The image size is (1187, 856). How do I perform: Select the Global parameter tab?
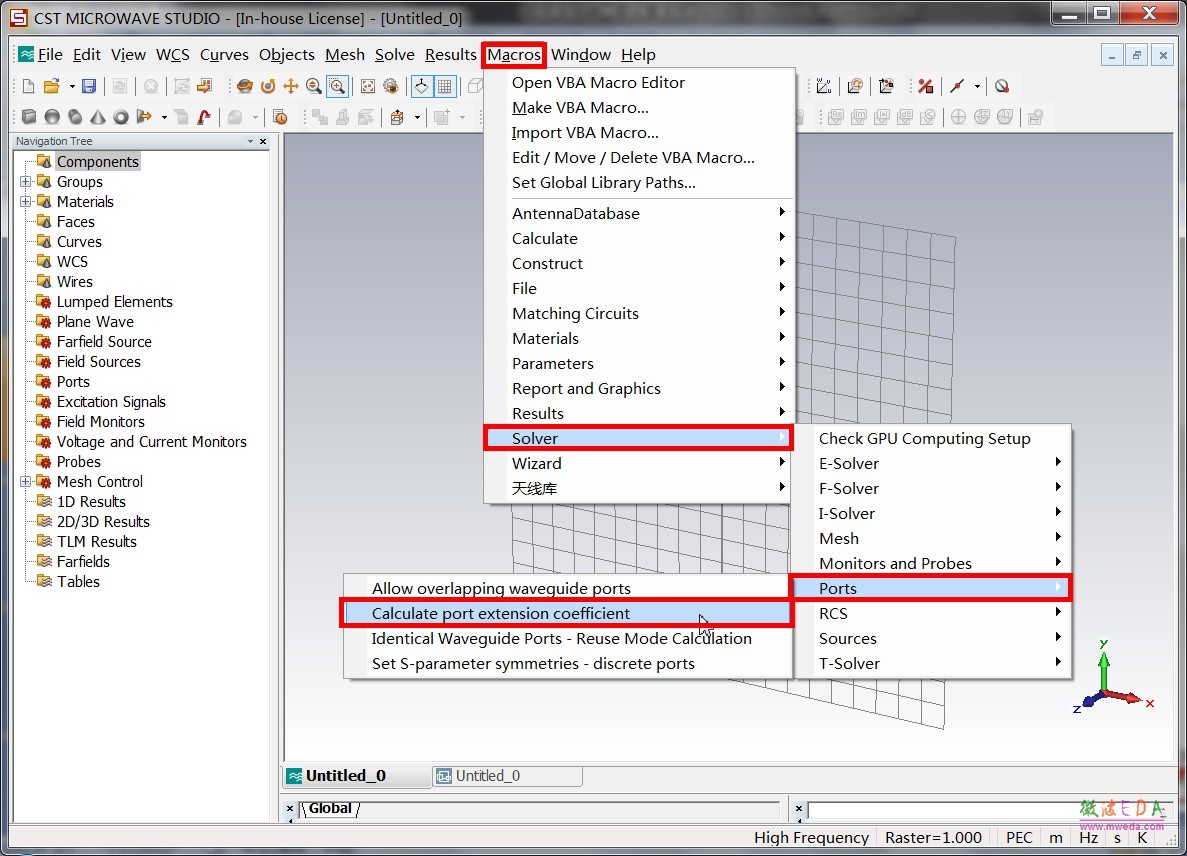pyautogui.click(x=330, y=808)
